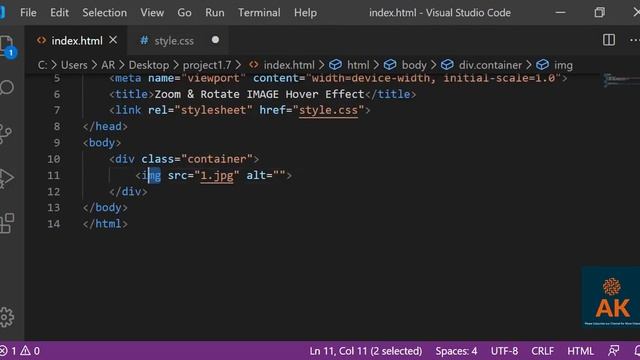Restore down the VS Code window
640x360 pixels.
(599, 13)
